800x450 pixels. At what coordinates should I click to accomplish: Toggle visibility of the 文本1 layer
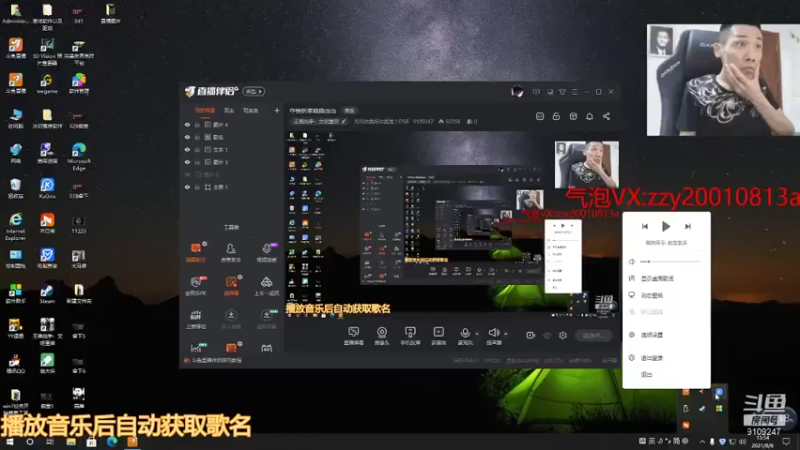tap(187, 149)
